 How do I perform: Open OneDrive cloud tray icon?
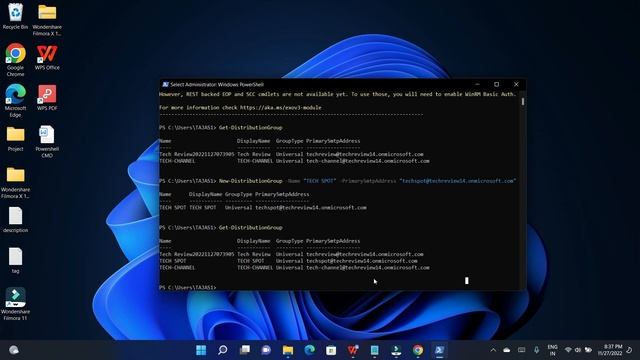(507, 350)
